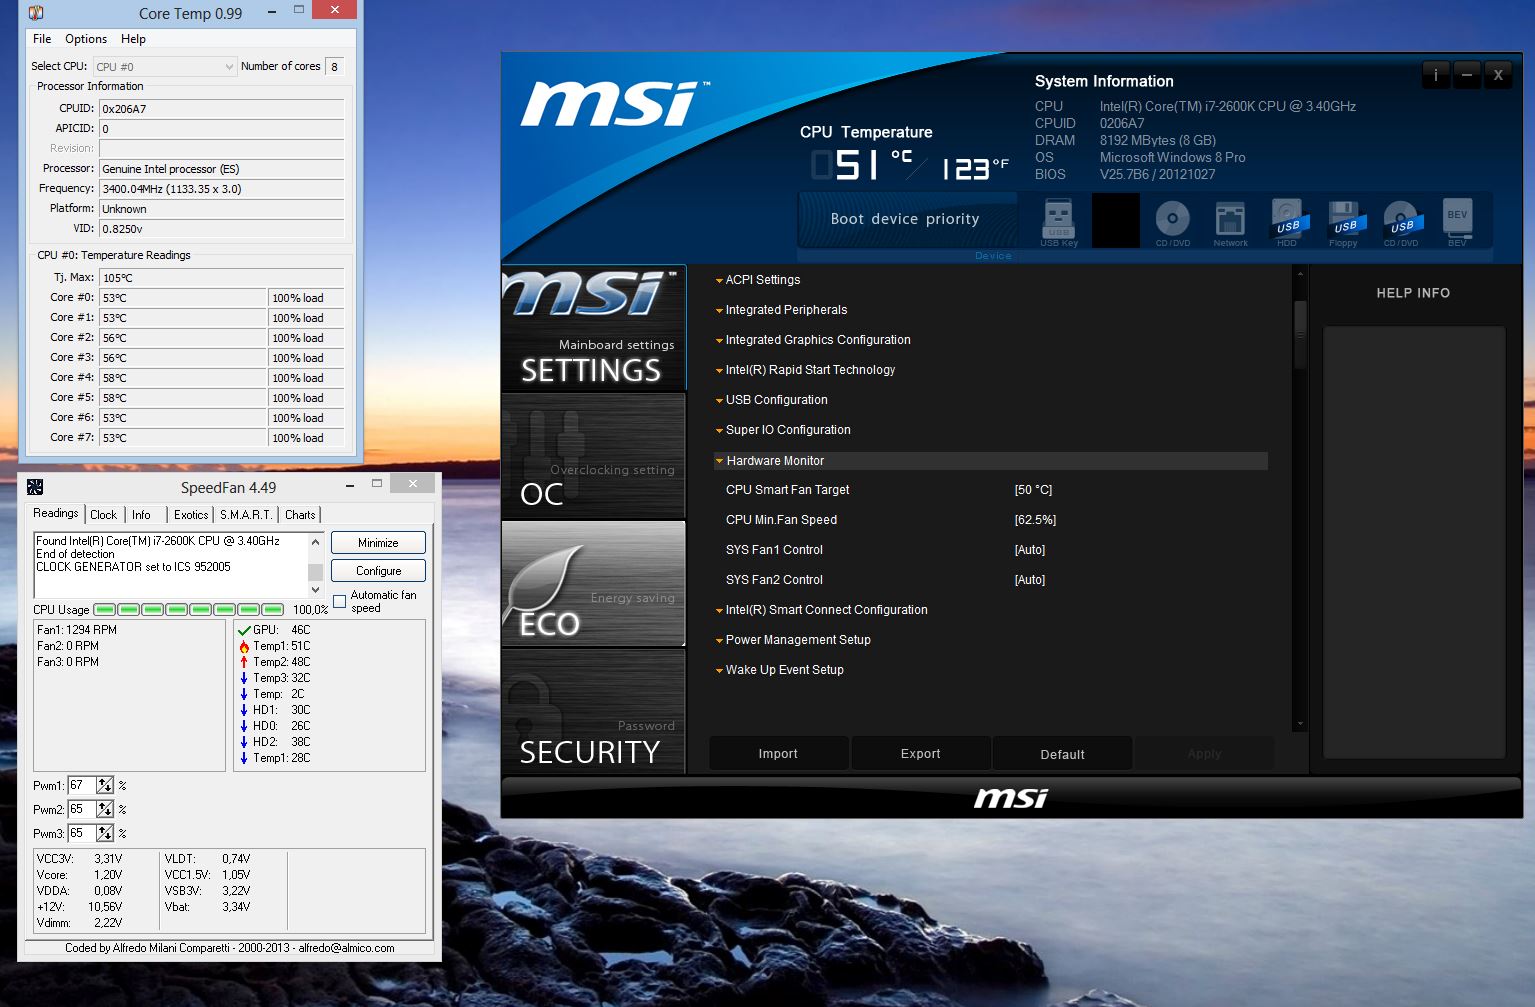Screen dimensions: 1535x1007
Task: Switch to the Charts tab in SpeedFan
Action: pyautogui.click(x=300, y=515)
